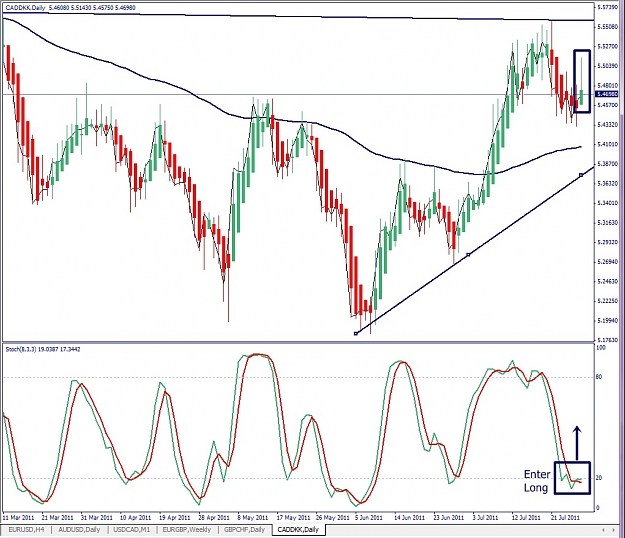This screenshot has width=625, height=538.
Task: Switch to the EURGBP,Weekly tab
Action: pos(187,530)
